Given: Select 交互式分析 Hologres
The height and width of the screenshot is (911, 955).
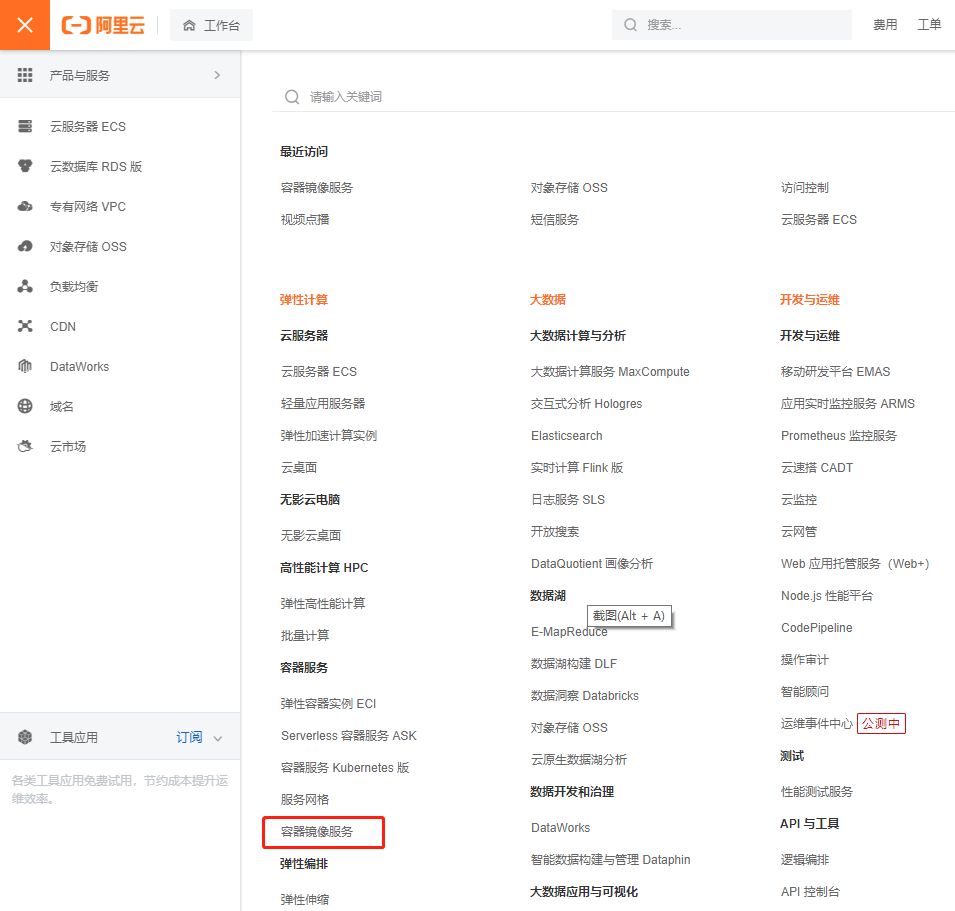Looking at the screenshot, I should 586,404.
